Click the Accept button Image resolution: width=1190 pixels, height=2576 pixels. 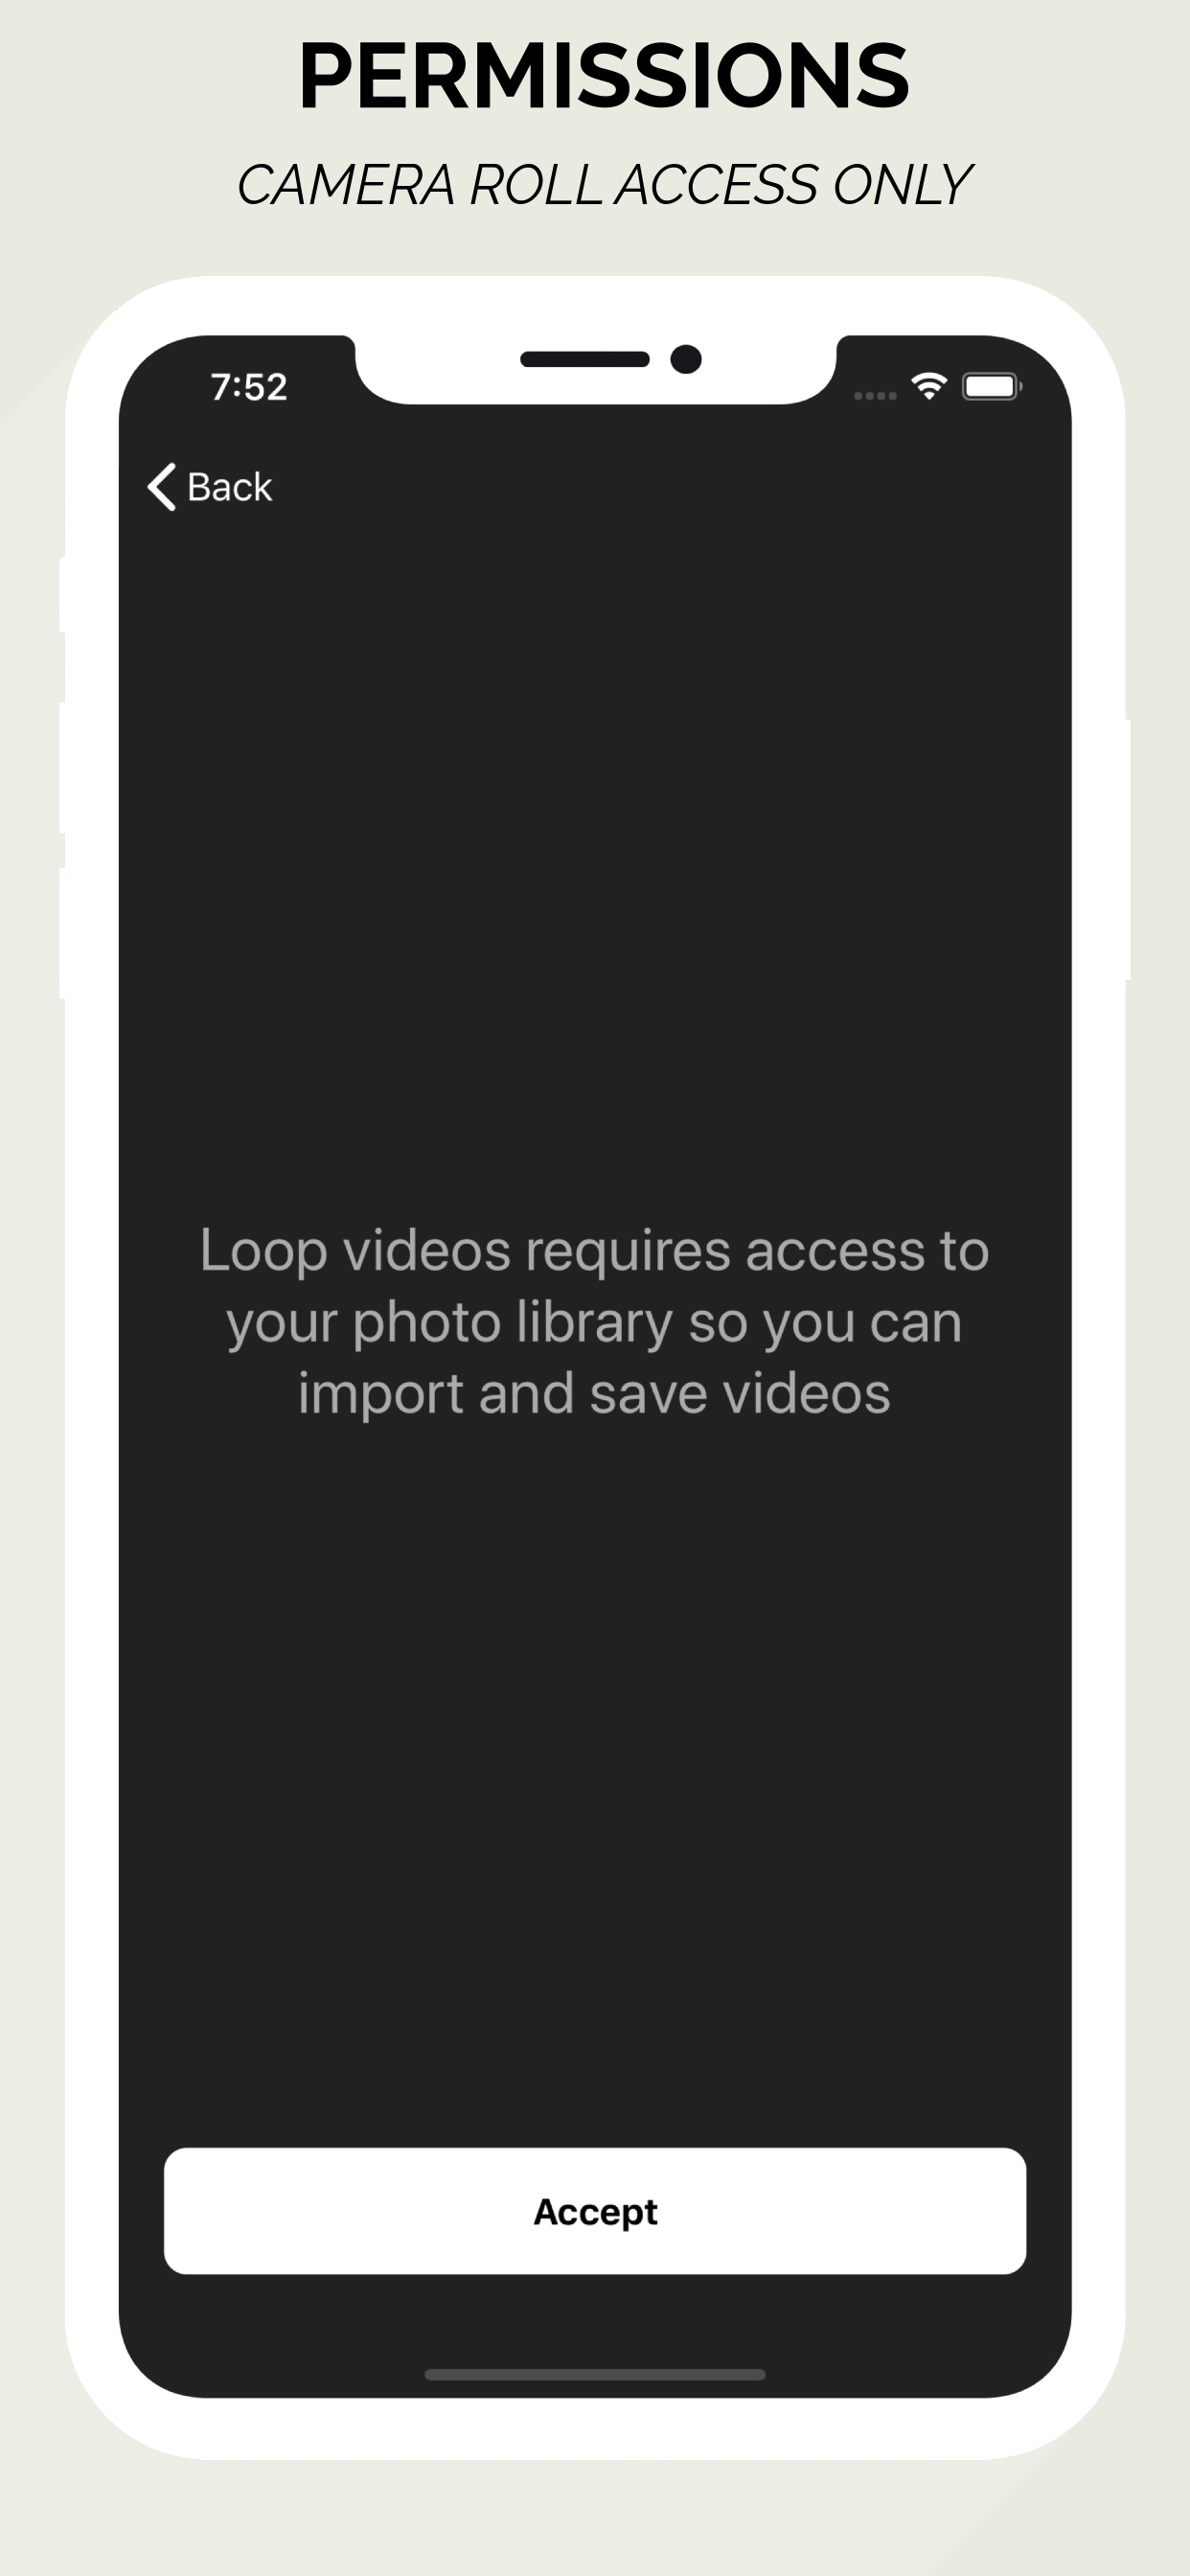click(595, 2211)
